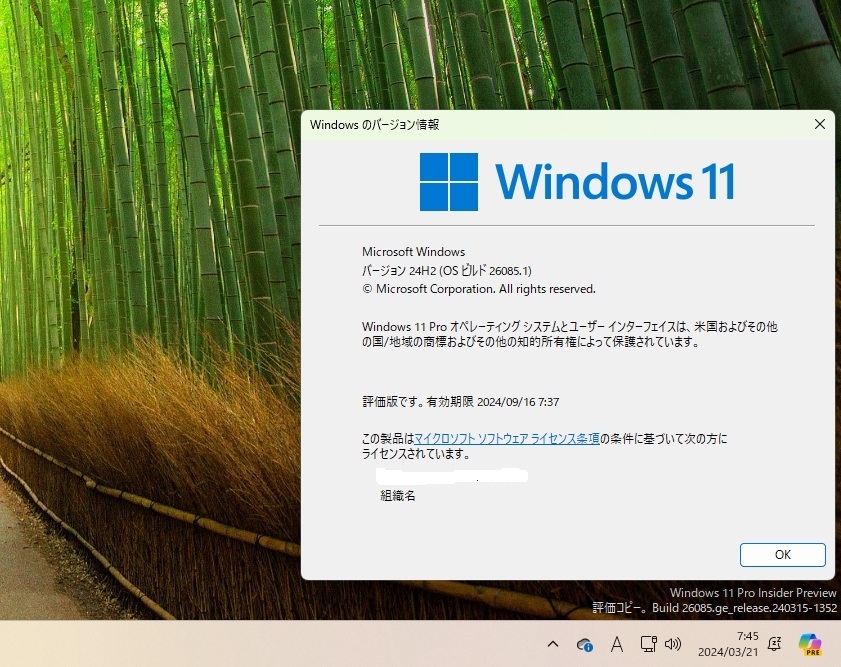Click the Windows 11 Pro trademark notice paragraph
This screenshot has width=841, height=667.
tap(570, 334)
